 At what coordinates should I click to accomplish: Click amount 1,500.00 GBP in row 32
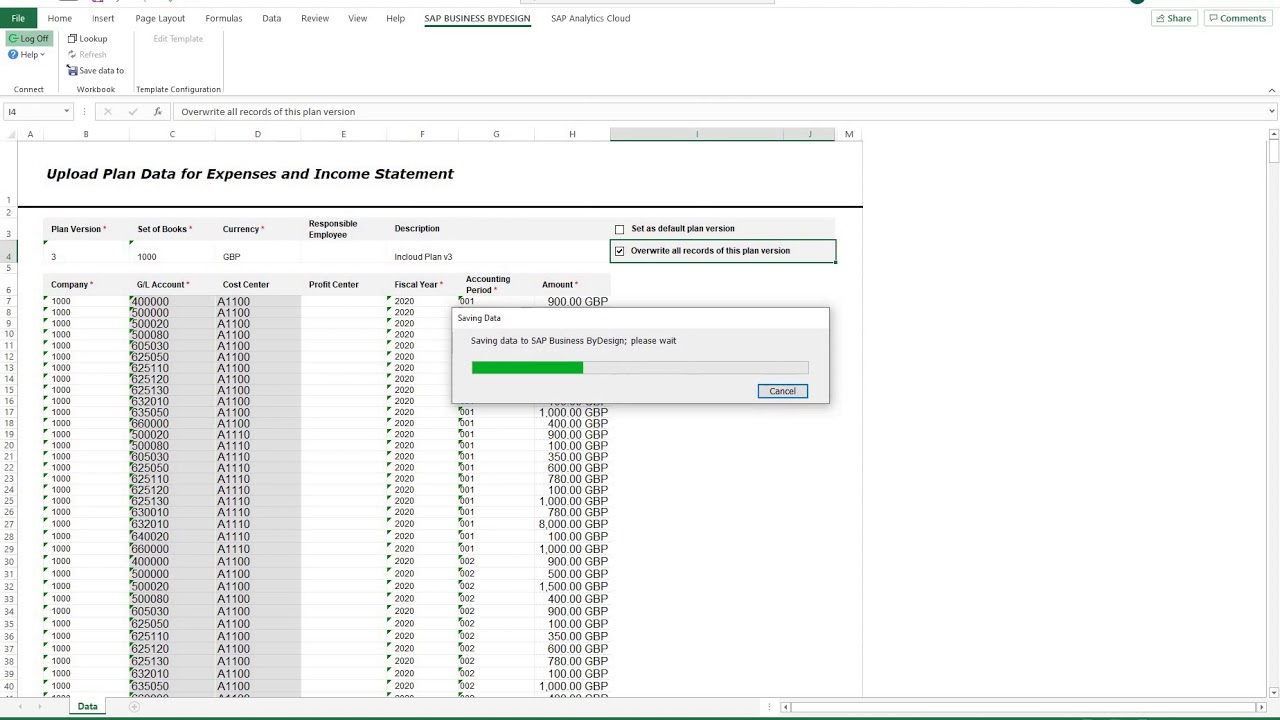pos(573,586)
